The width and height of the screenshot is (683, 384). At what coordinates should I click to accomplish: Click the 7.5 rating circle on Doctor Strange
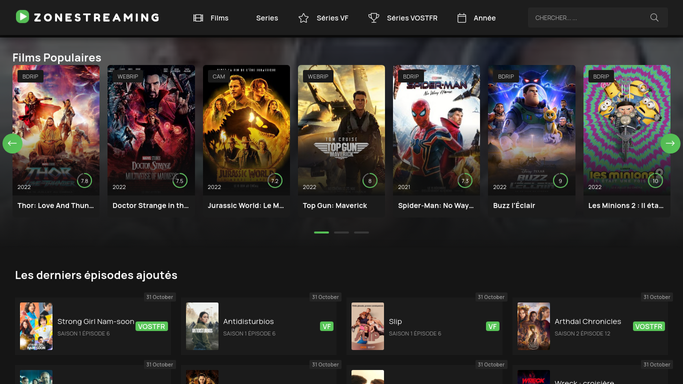179,180
